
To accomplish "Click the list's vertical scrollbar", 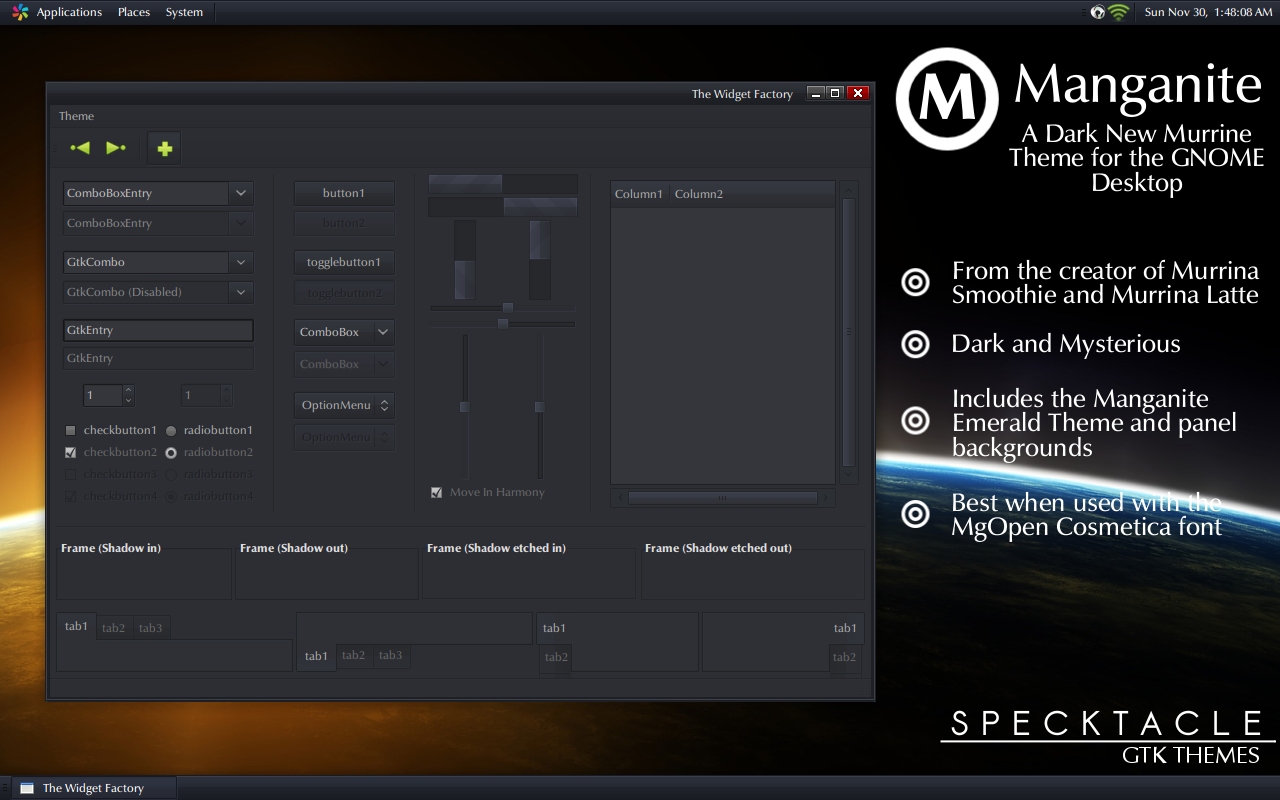I will pyautogui.click(x=849, y=332).
